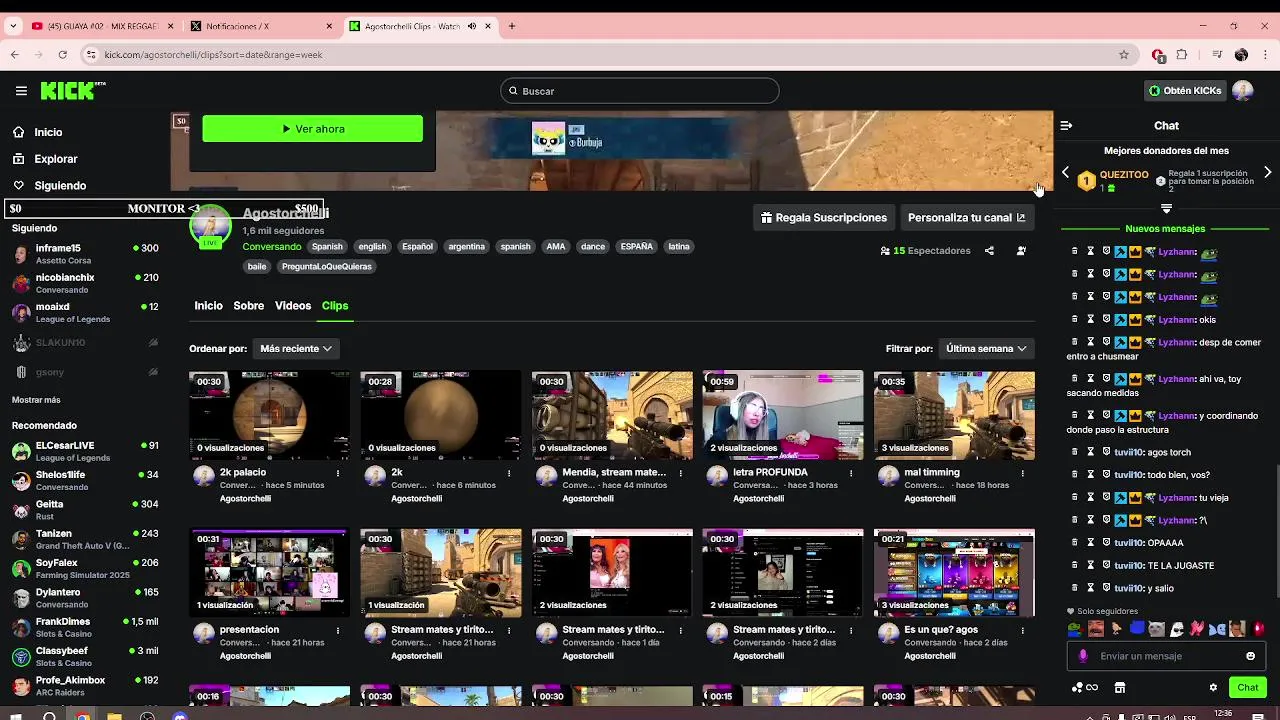
Task: Open chat settings gear icon
Action: click(x=1213, y=688)
